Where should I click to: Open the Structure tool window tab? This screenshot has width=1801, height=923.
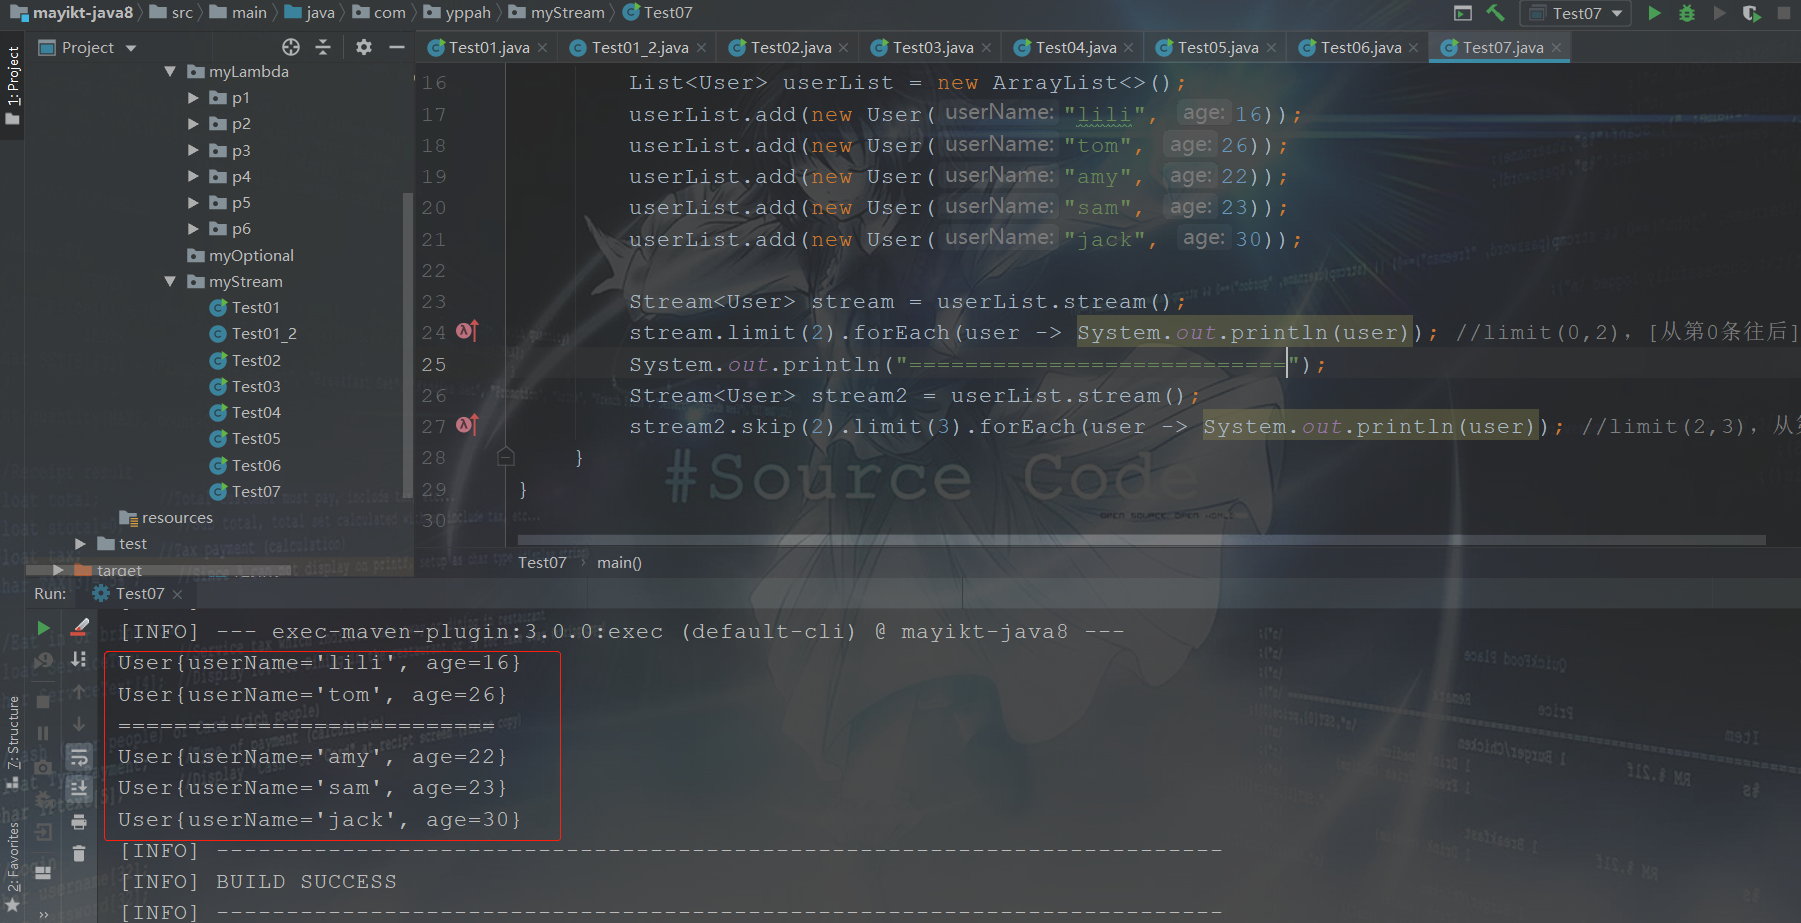[x=13, y=740]
